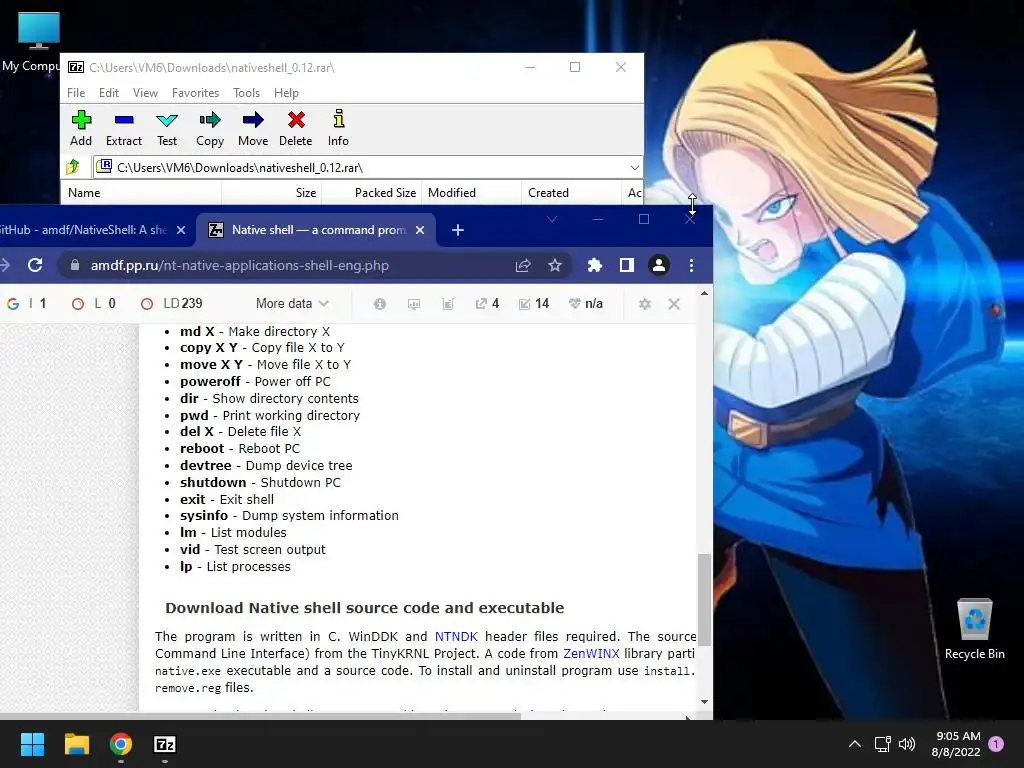Viewport: 1024px width, 768px height.
Task: Select the Copy tool in 7-Zip
Action: [210, 128]
